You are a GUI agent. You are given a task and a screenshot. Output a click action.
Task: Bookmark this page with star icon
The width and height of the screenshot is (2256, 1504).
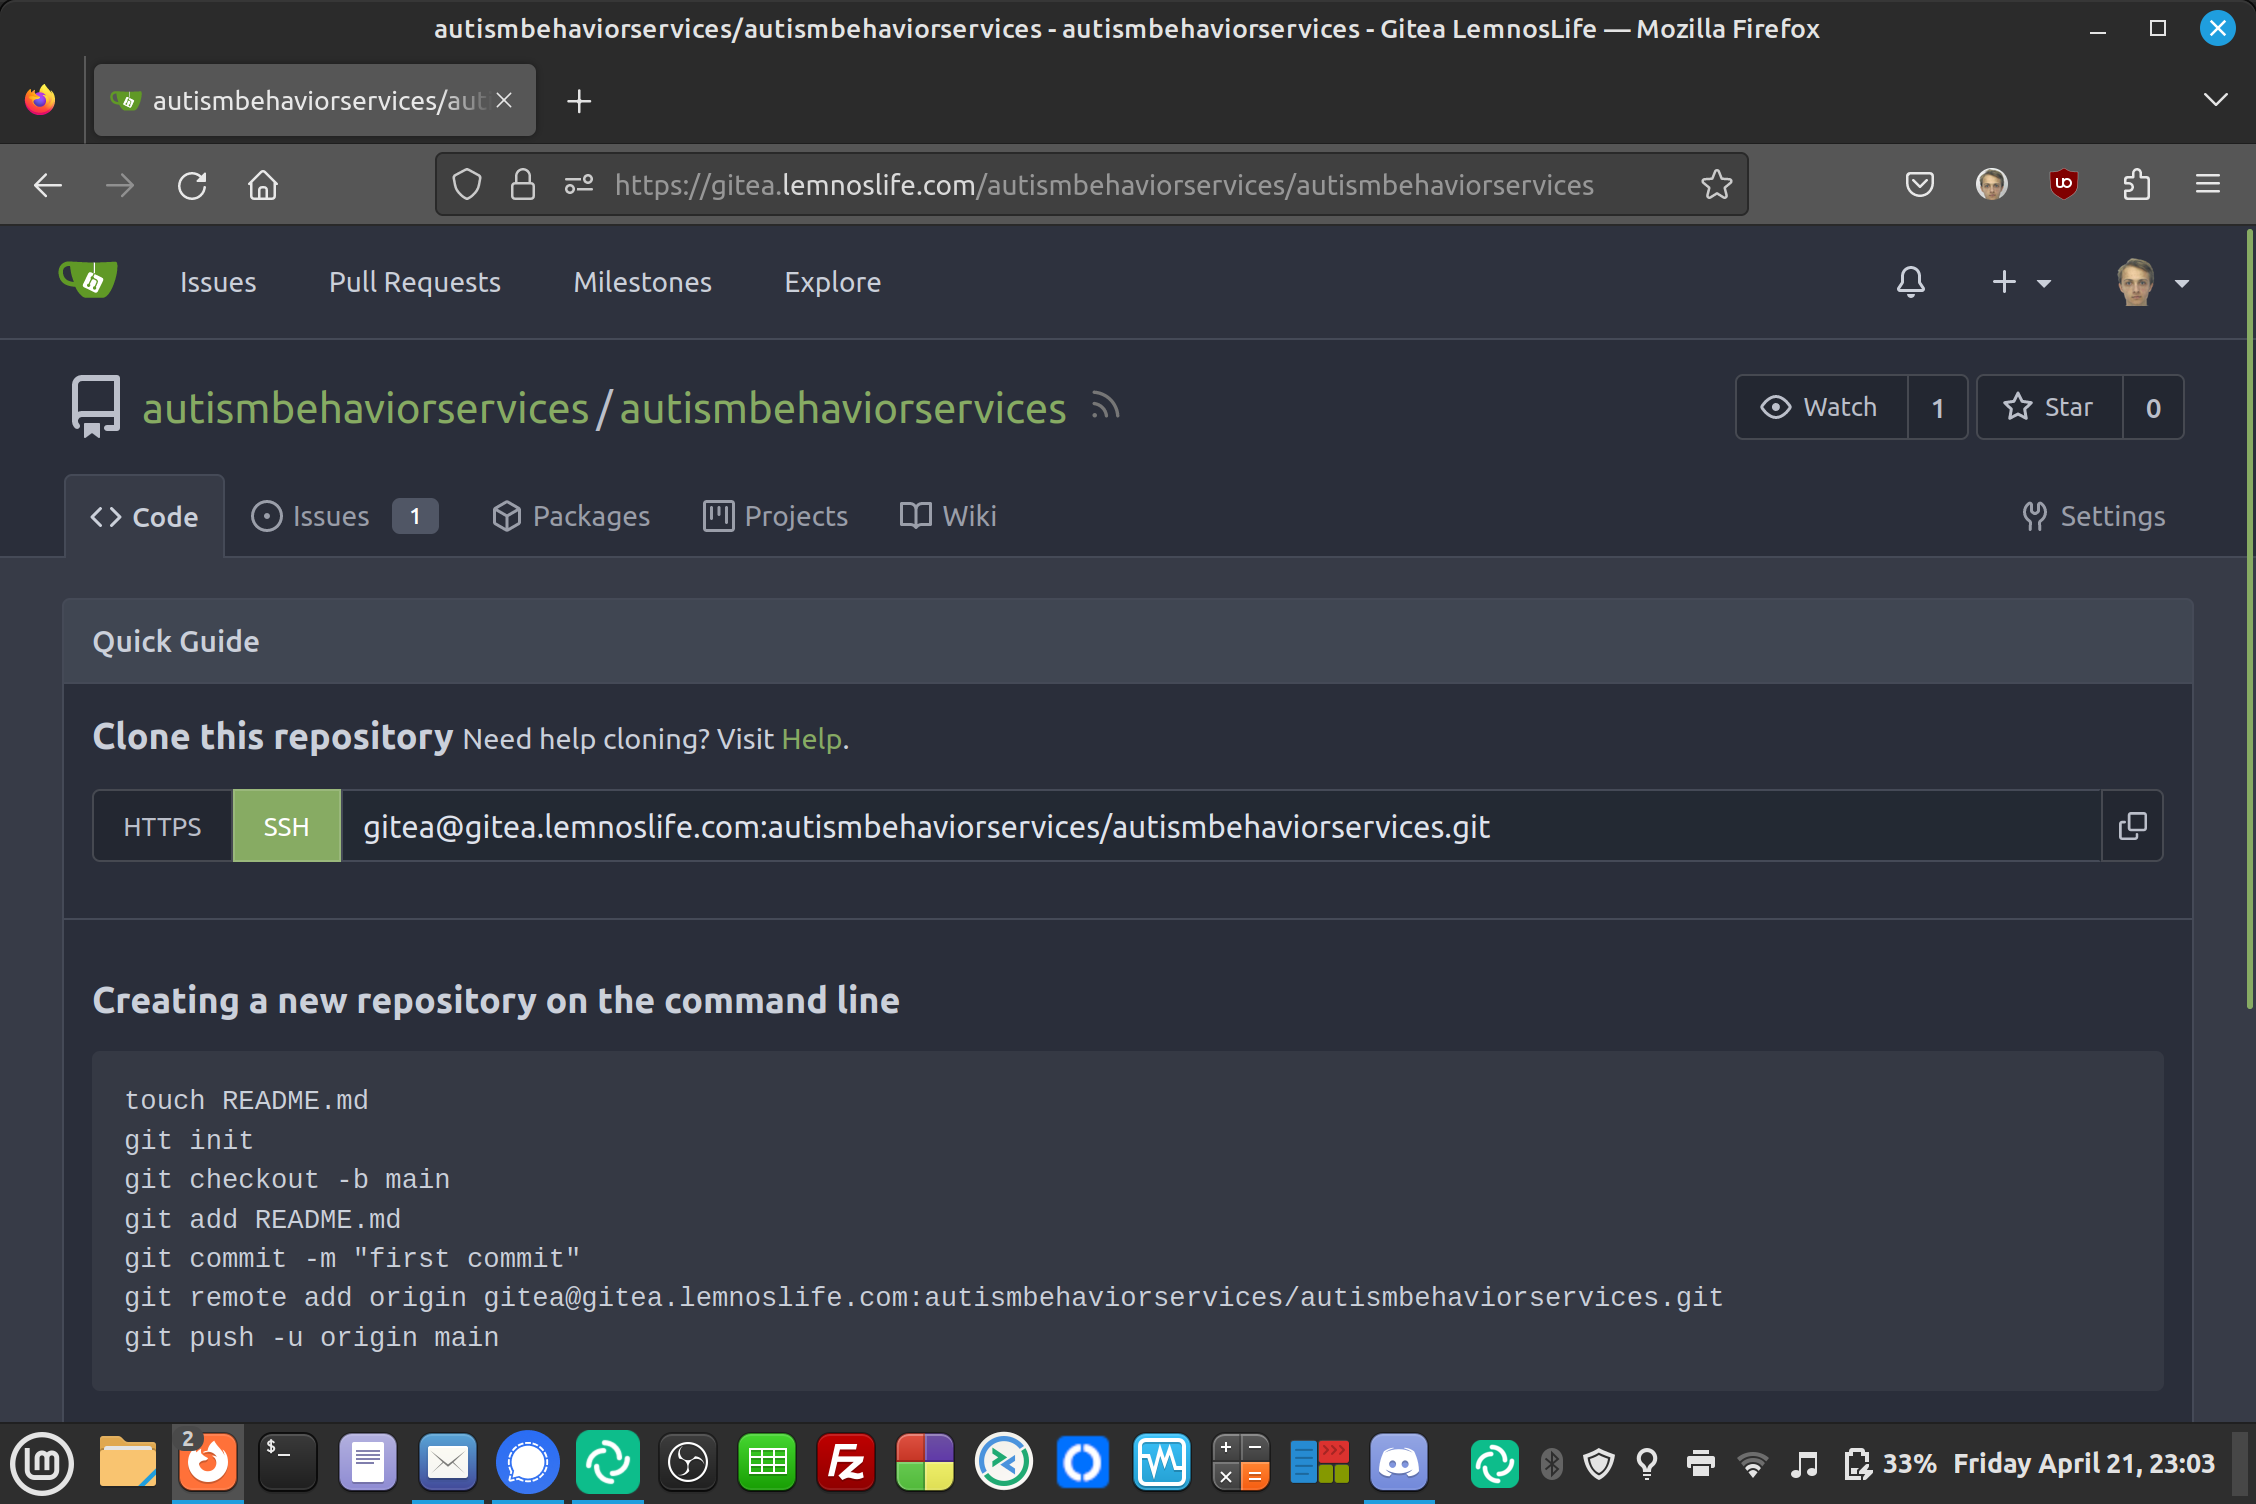pos(1716,184)
